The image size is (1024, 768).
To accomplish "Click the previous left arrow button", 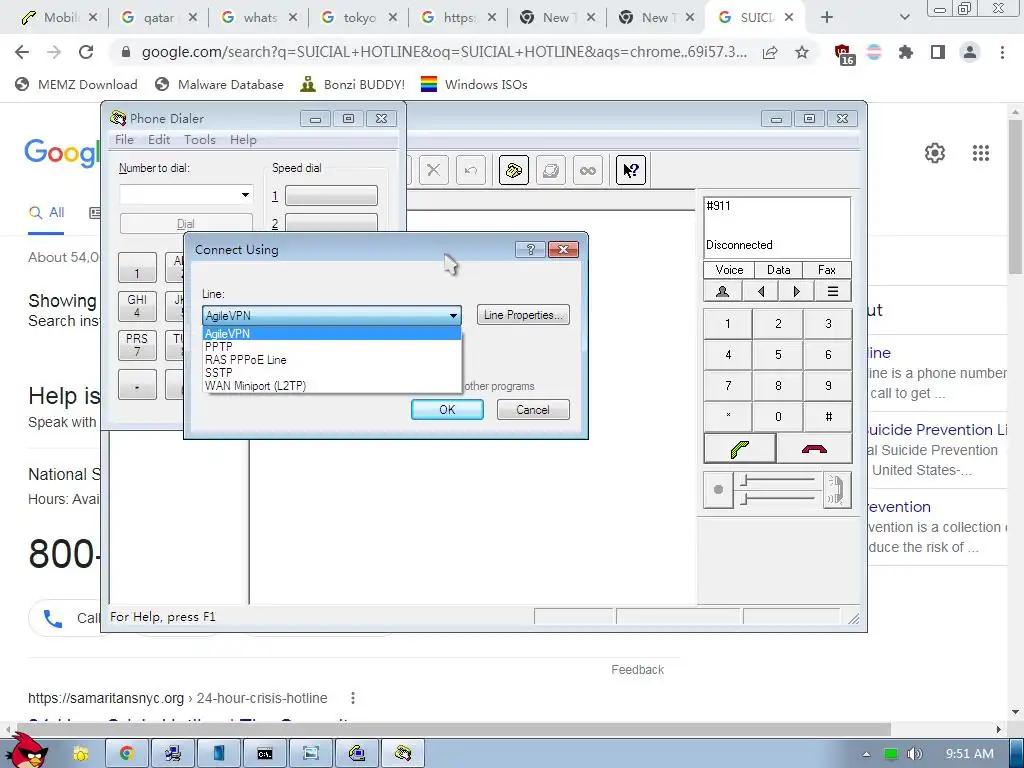I will click(760, 291).
